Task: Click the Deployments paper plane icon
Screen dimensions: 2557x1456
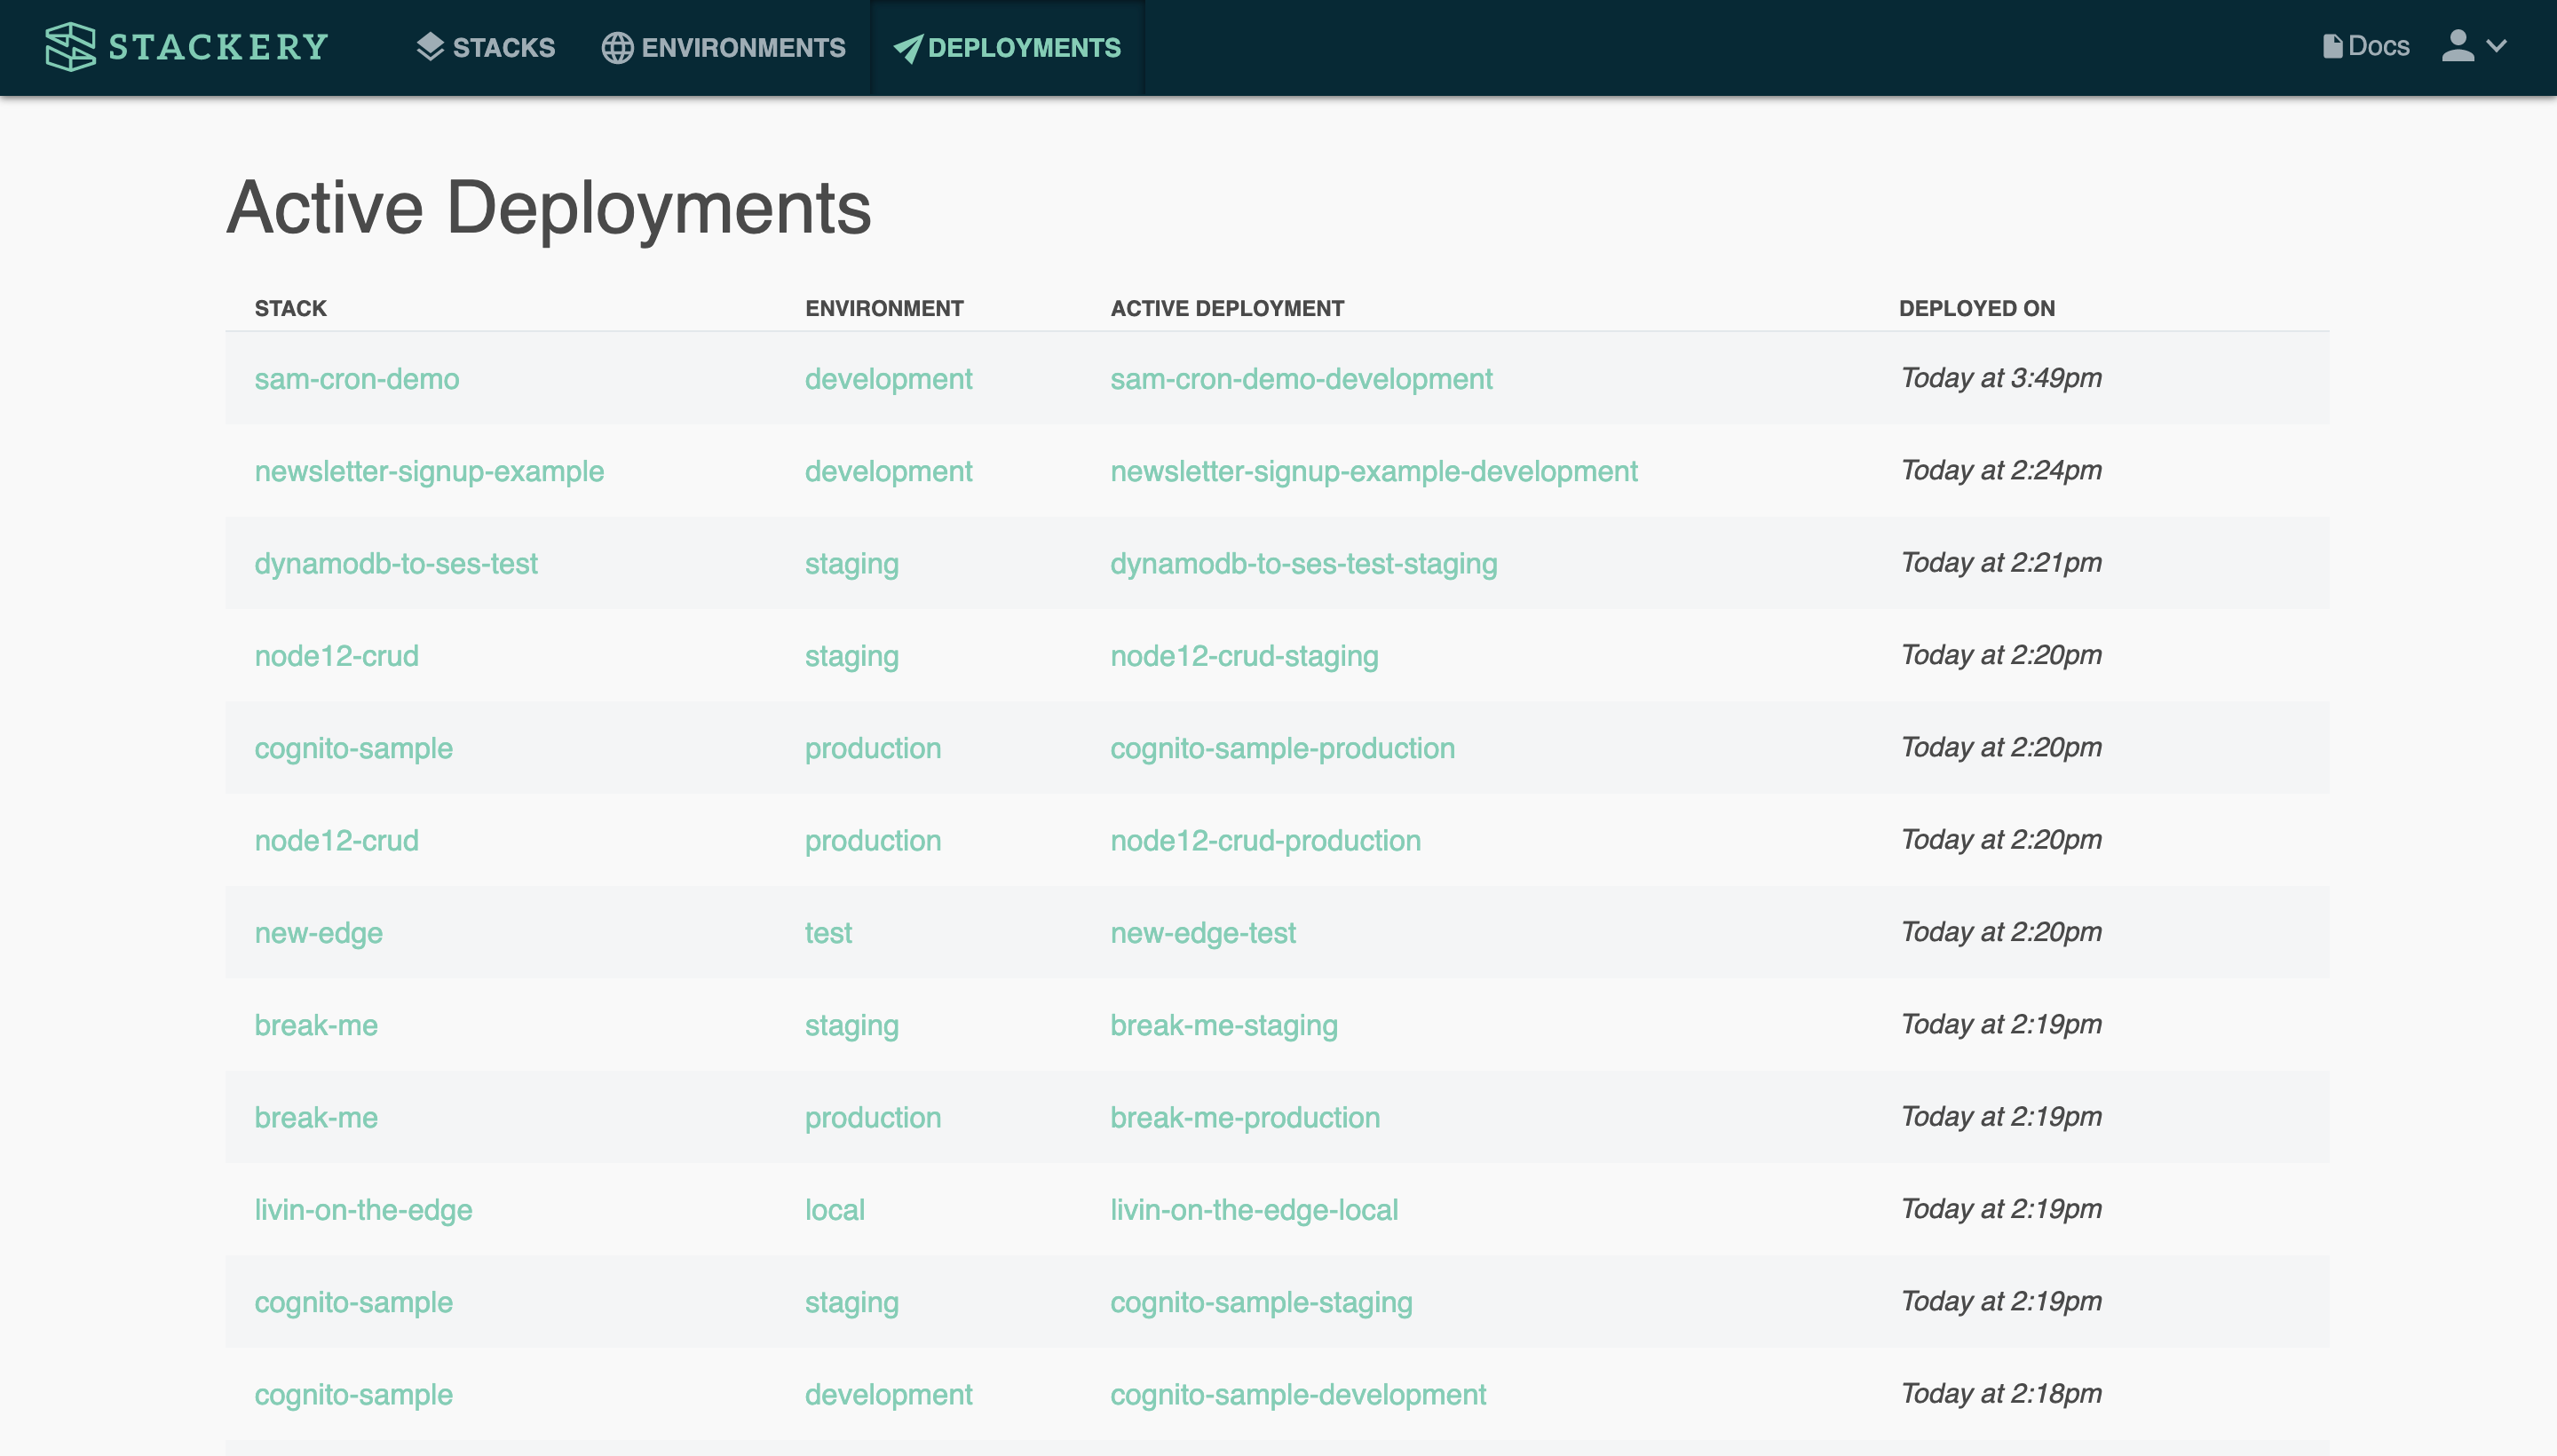Action: [x=907, y=48]
